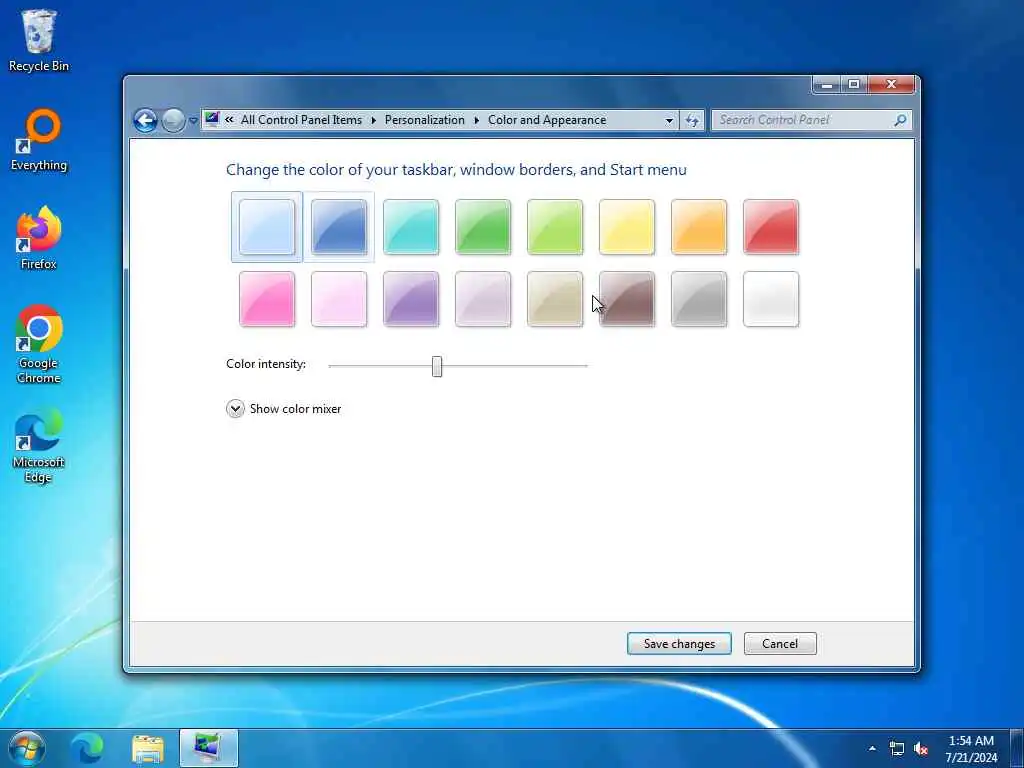Select the tan Taupe swatch
The image size is (1024, 768).
pyautogui.click(x=555, y=299)
